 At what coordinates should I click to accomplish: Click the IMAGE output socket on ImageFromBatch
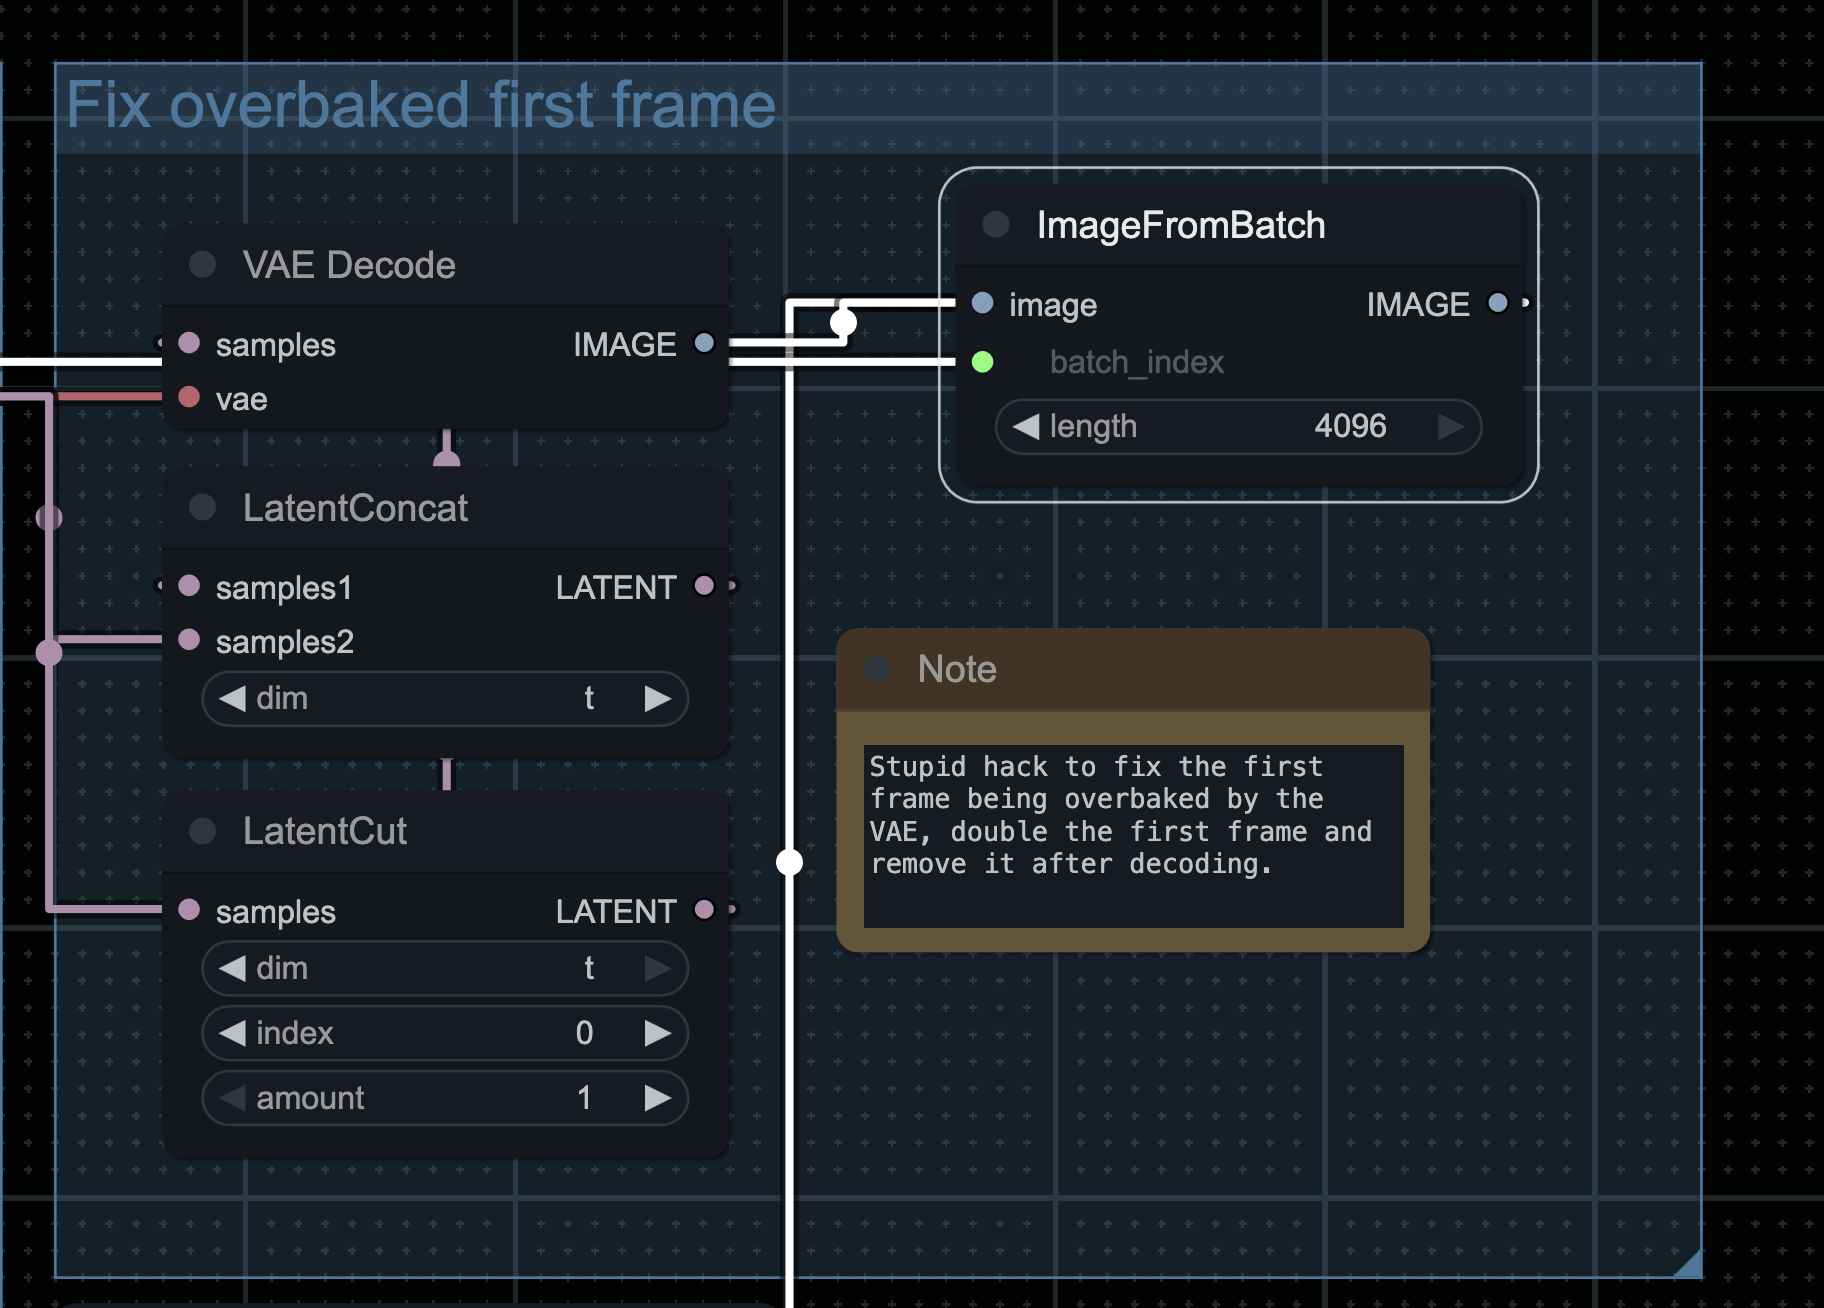(x=1497, y=303)
